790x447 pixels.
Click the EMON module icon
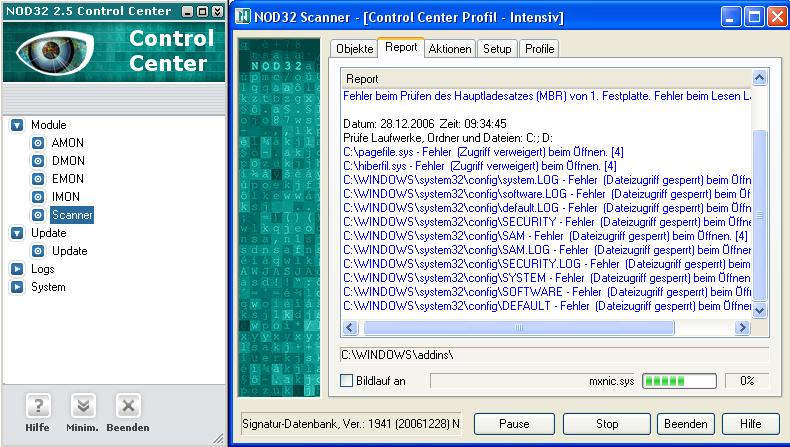(x=38, y=179)
